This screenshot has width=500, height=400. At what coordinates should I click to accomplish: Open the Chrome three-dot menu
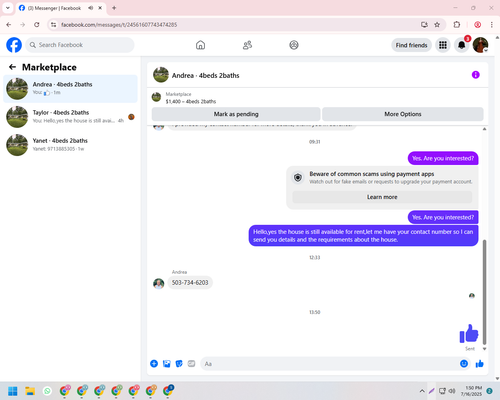point(492,25)
